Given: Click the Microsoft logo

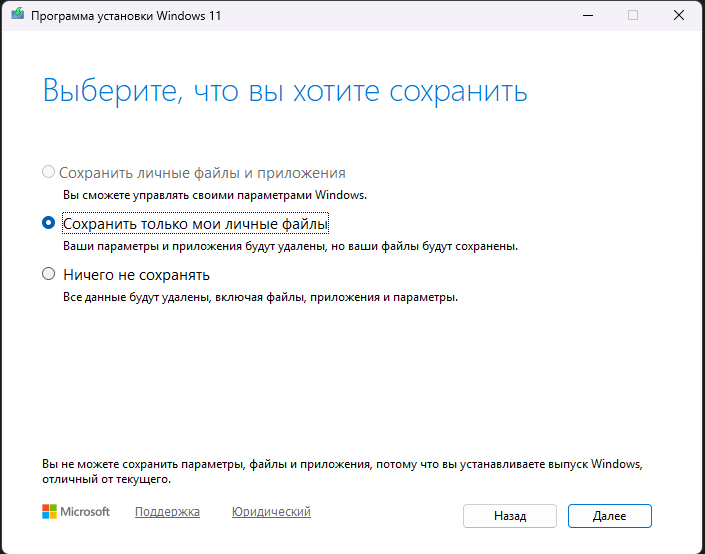Looking at the screenshot, I should pyautogui.click(x=76, y=511).
